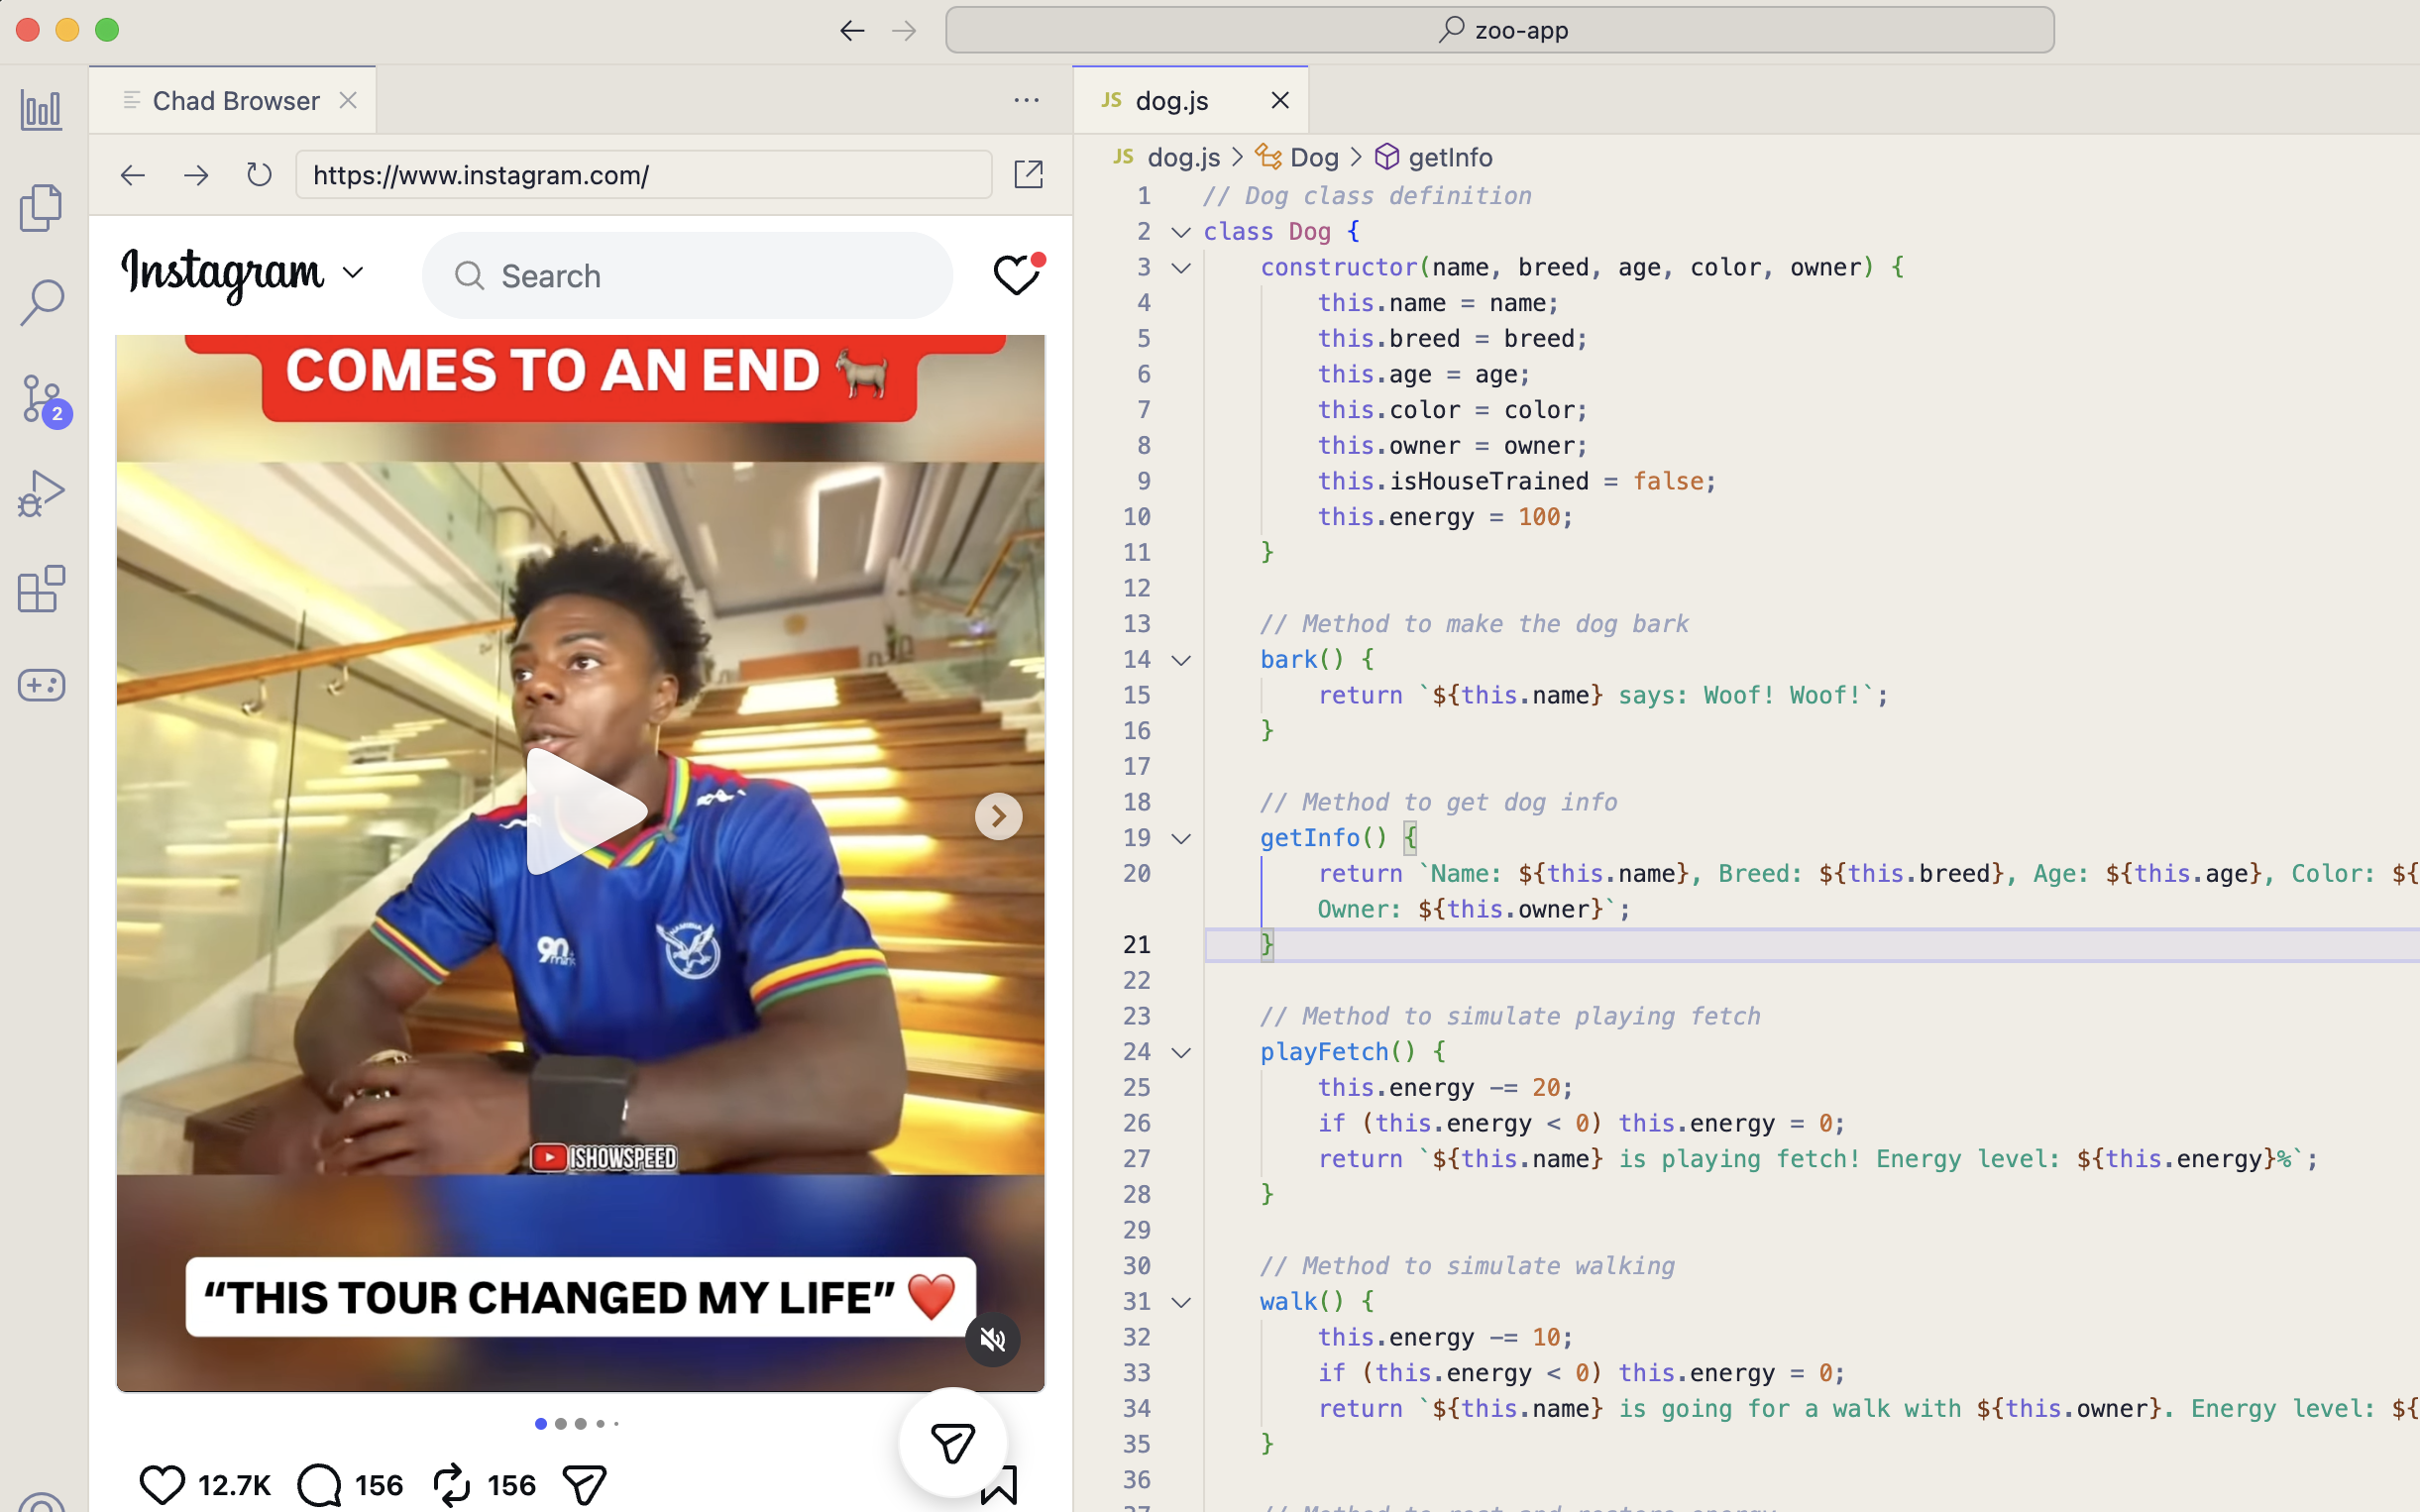Reload the embedded browser page
This screenshot has height=1512, width=2420.
[259, 175]
